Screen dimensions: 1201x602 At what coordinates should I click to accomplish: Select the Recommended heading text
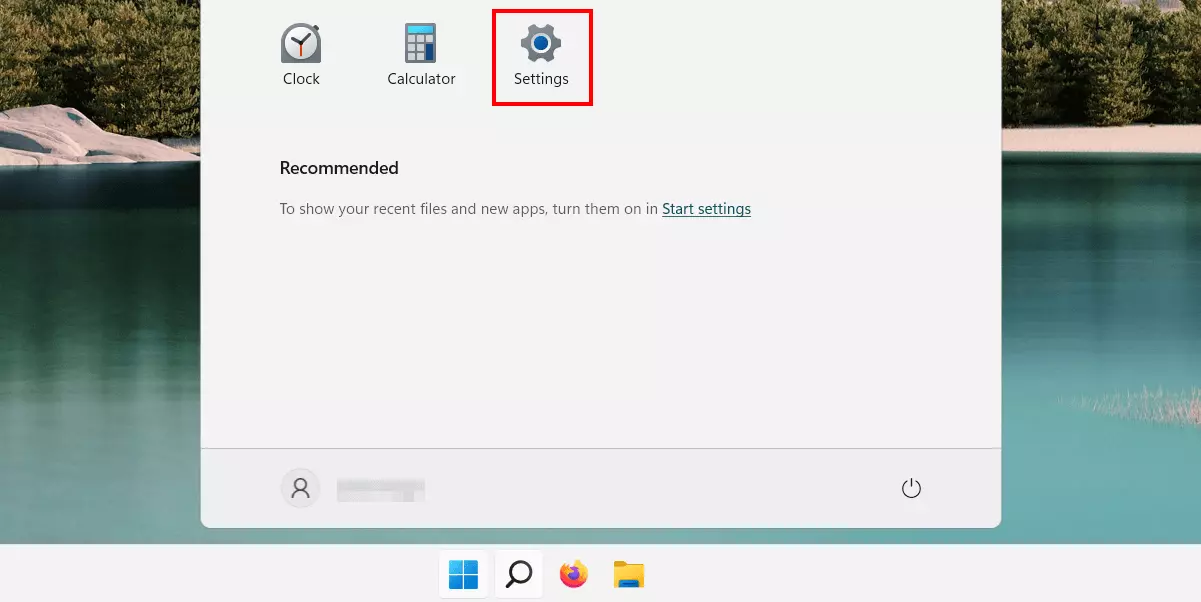tap(339, 168)
